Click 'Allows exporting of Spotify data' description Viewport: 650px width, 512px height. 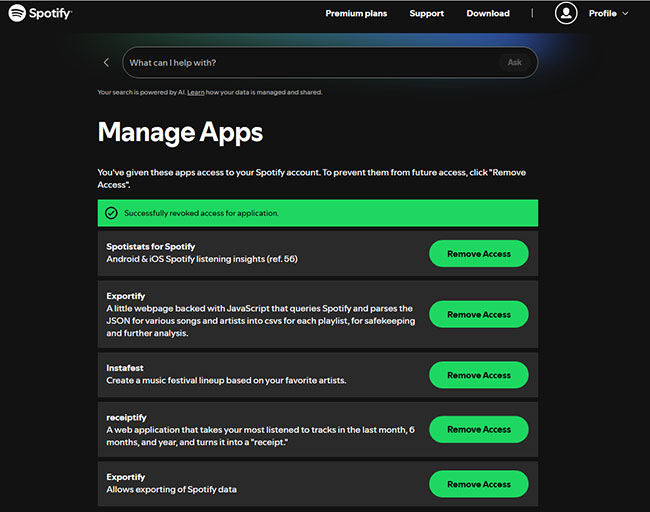pos(172,489)
